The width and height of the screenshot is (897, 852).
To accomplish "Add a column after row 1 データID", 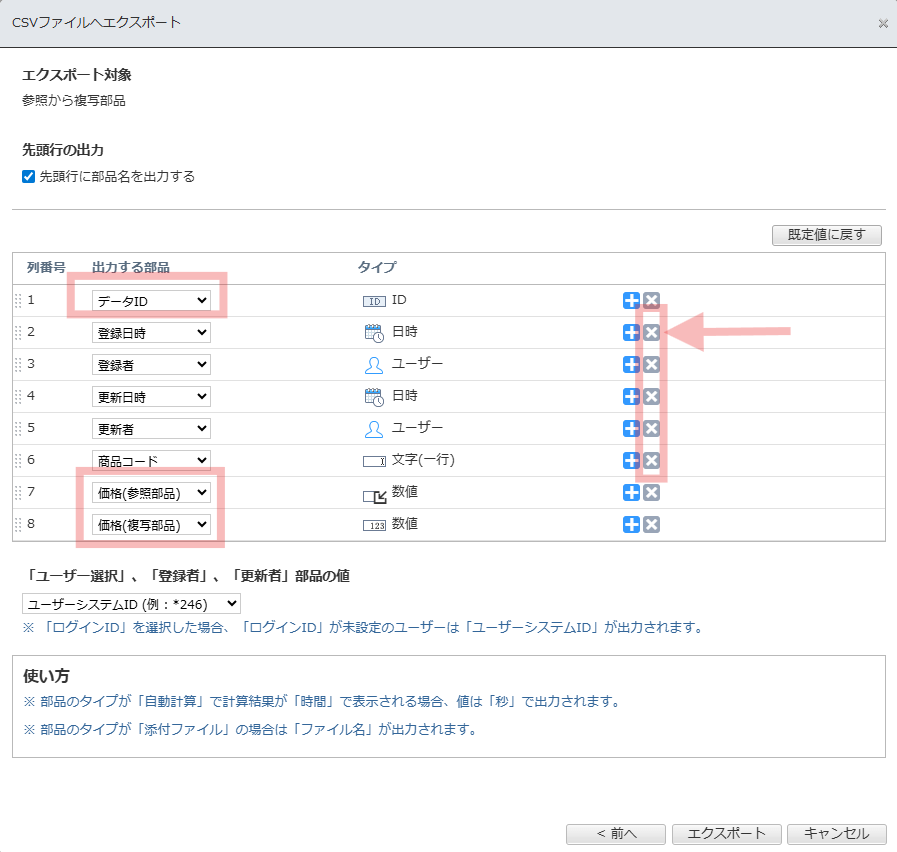I will (631, 300).
